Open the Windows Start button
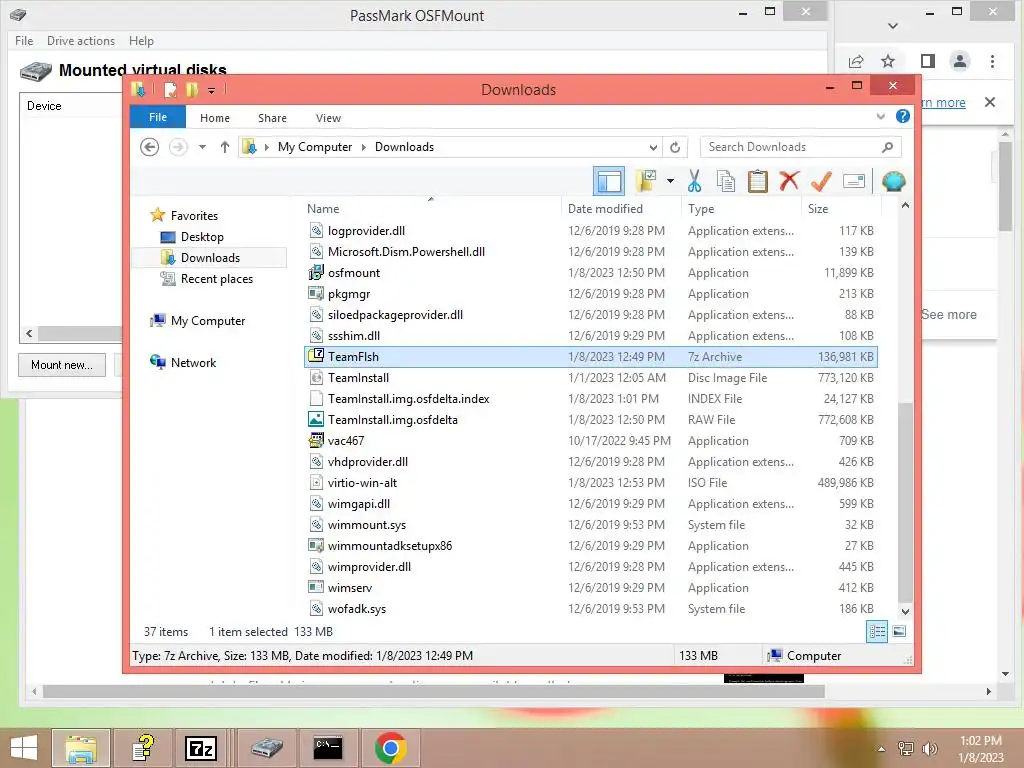This screenshot has height=768, width=1024. (x=24, y=748)
